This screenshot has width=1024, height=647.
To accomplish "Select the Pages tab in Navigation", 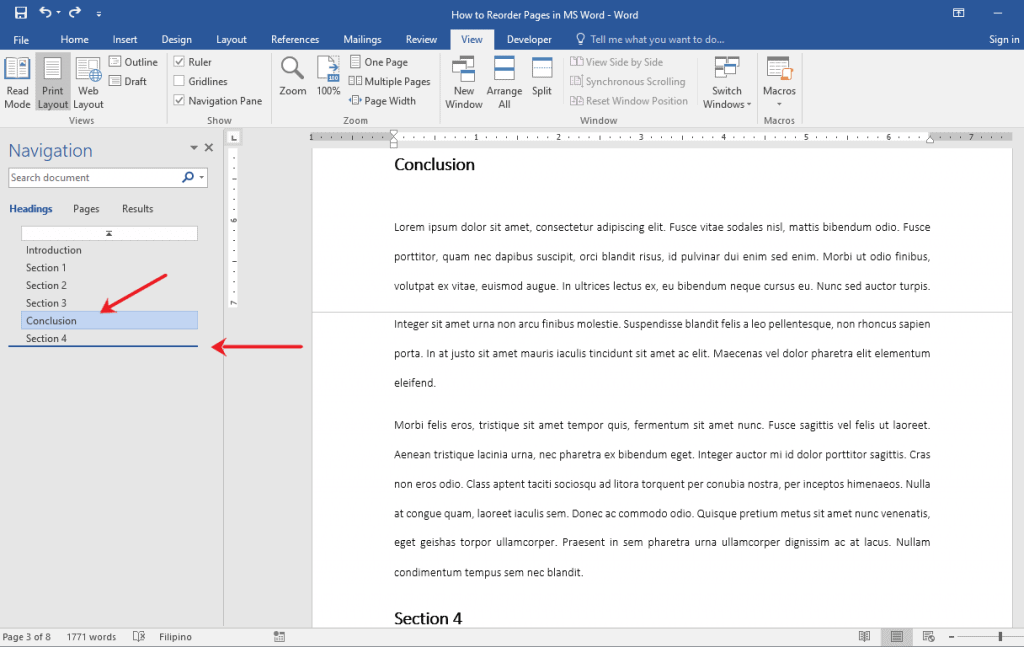I will click(86, 209).
